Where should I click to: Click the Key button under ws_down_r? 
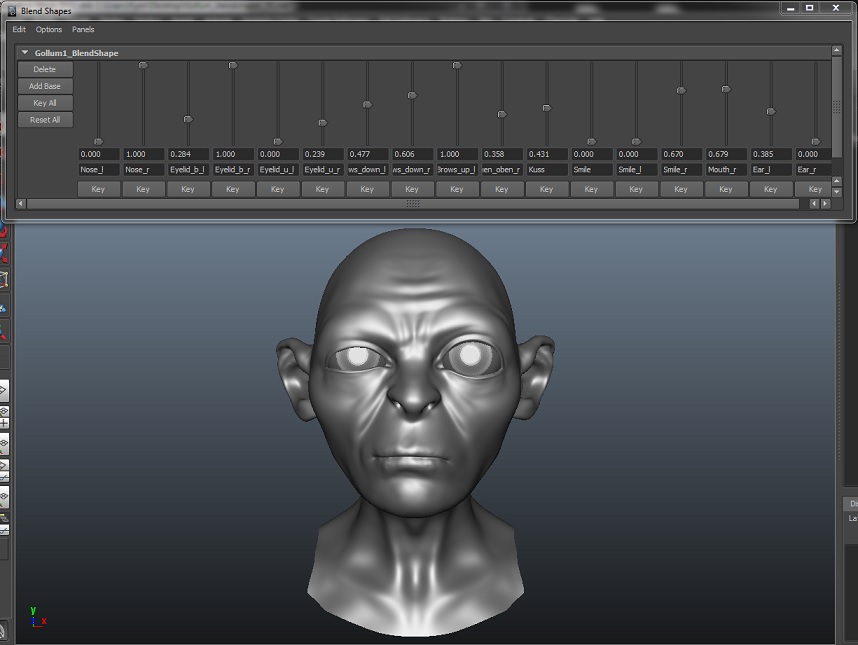tap(413, 189)
